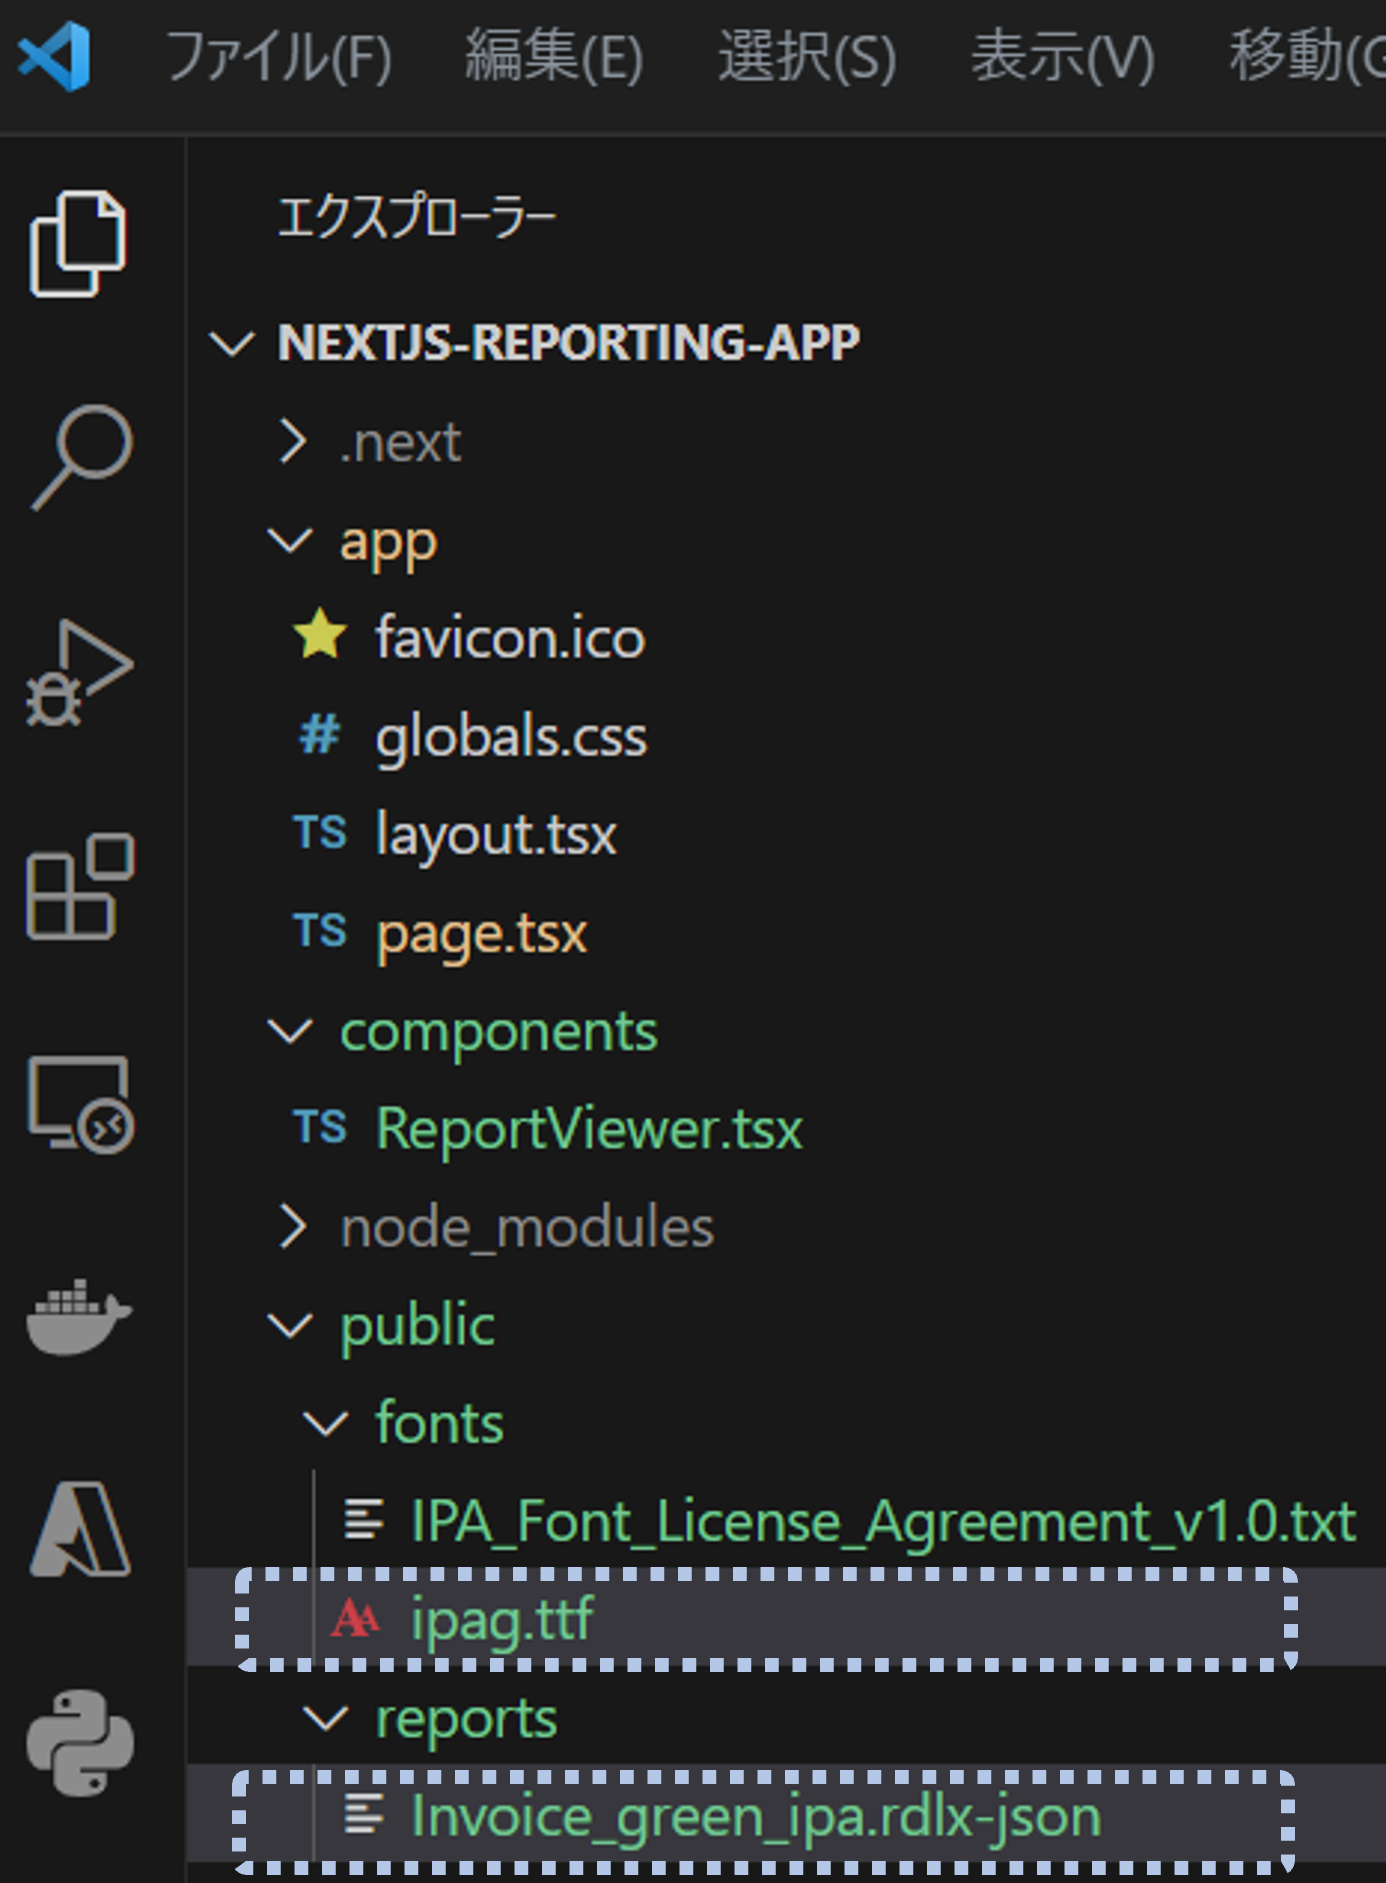
Task: Collapse the fonts folder
Action: point(326,1424)
